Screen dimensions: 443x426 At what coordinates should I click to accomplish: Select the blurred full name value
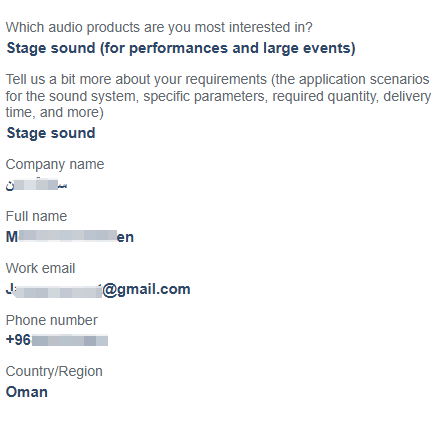click(x=70, y=237)
